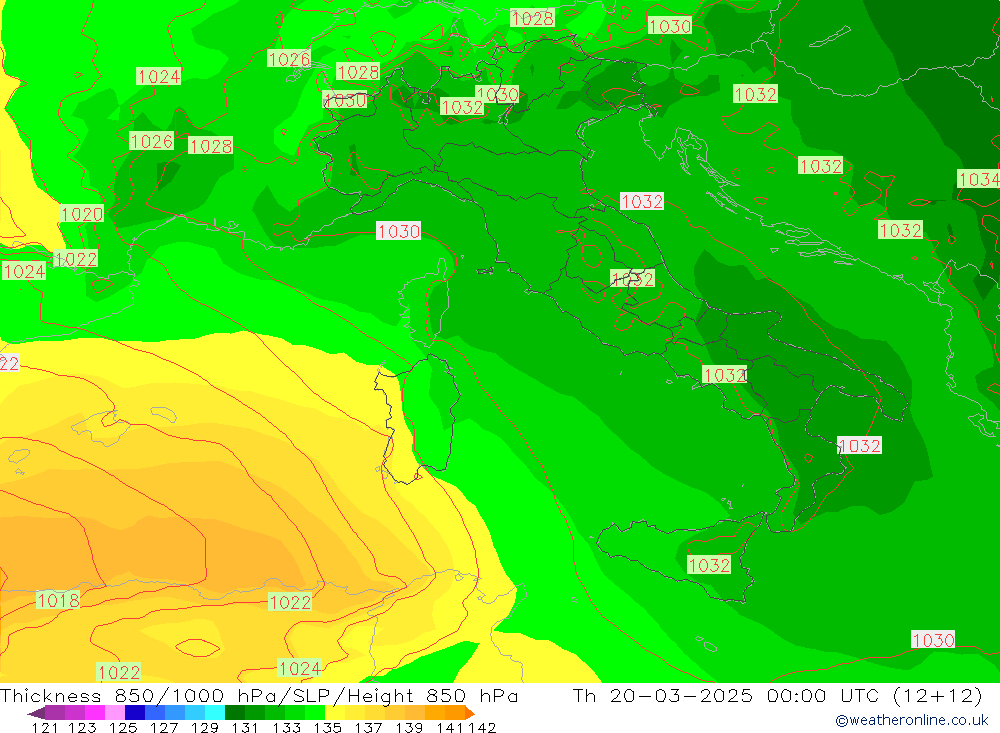The image size is (1000, 733).
Task: Select legend value 121
Action: [45, 728]
